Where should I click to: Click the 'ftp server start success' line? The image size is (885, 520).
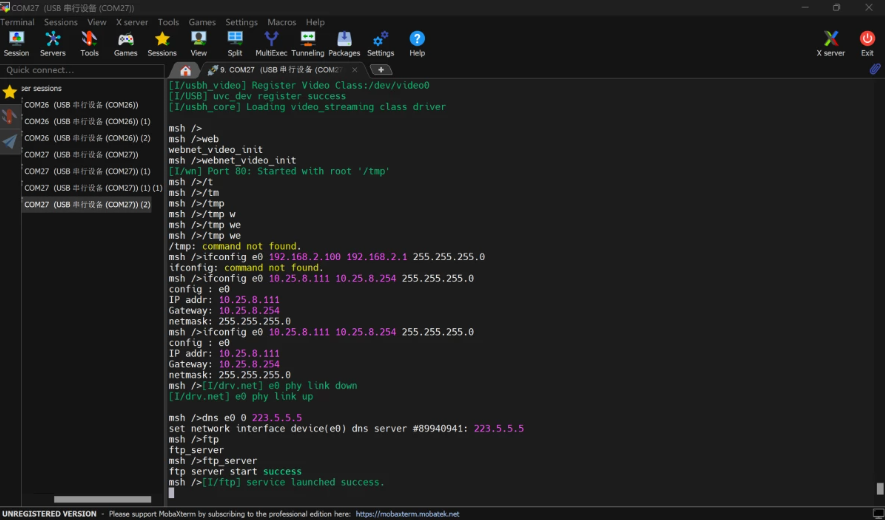[235, 471]
